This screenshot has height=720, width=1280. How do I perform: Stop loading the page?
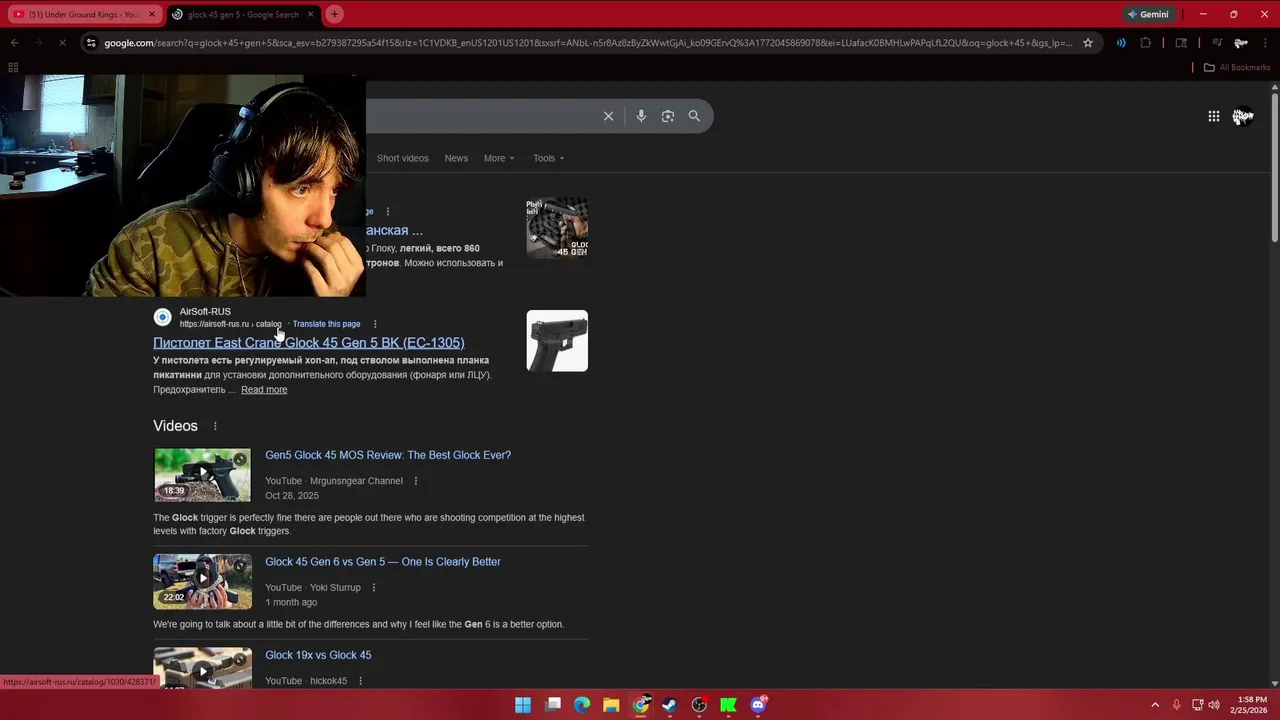[x=62, y=43]
